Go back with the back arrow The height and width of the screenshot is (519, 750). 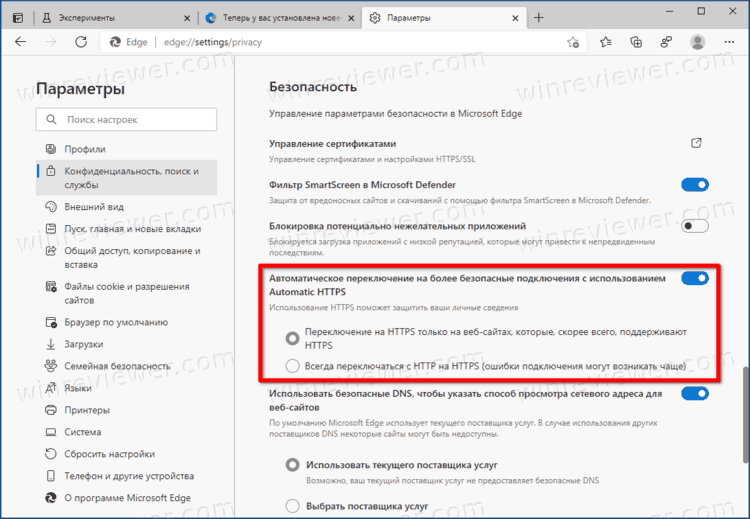click(21, 42)
